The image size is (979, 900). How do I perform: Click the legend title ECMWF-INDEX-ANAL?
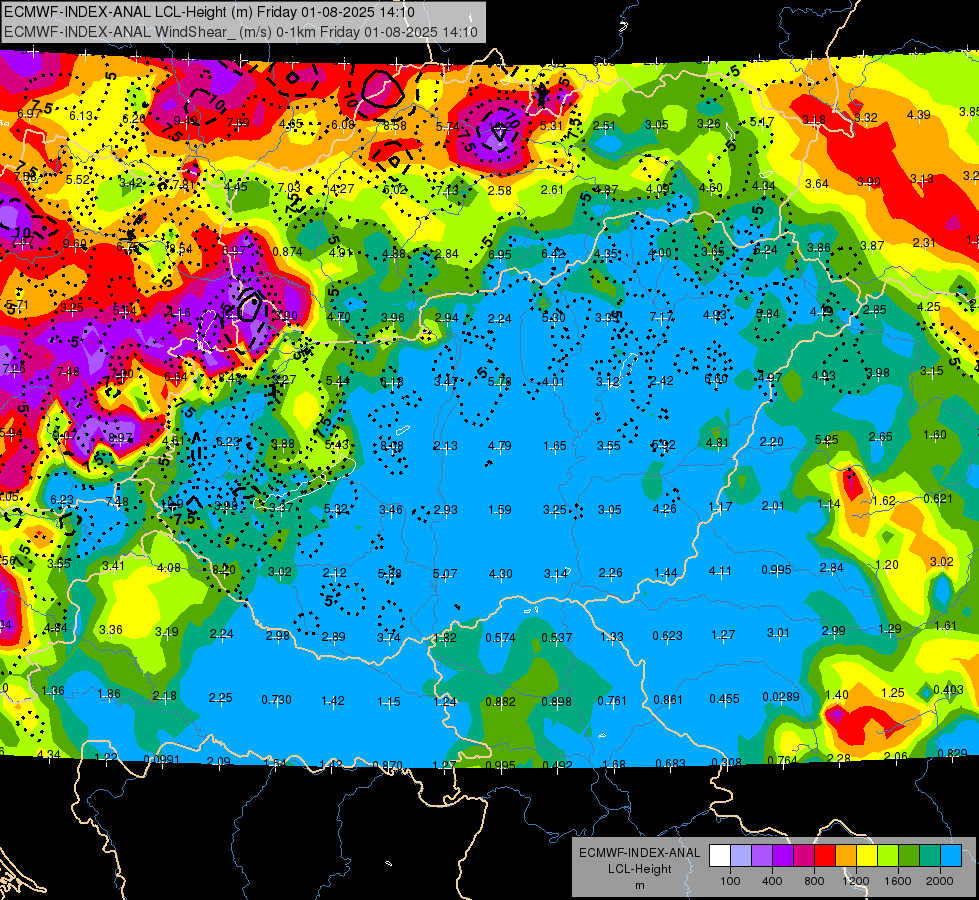click(640, 853)
